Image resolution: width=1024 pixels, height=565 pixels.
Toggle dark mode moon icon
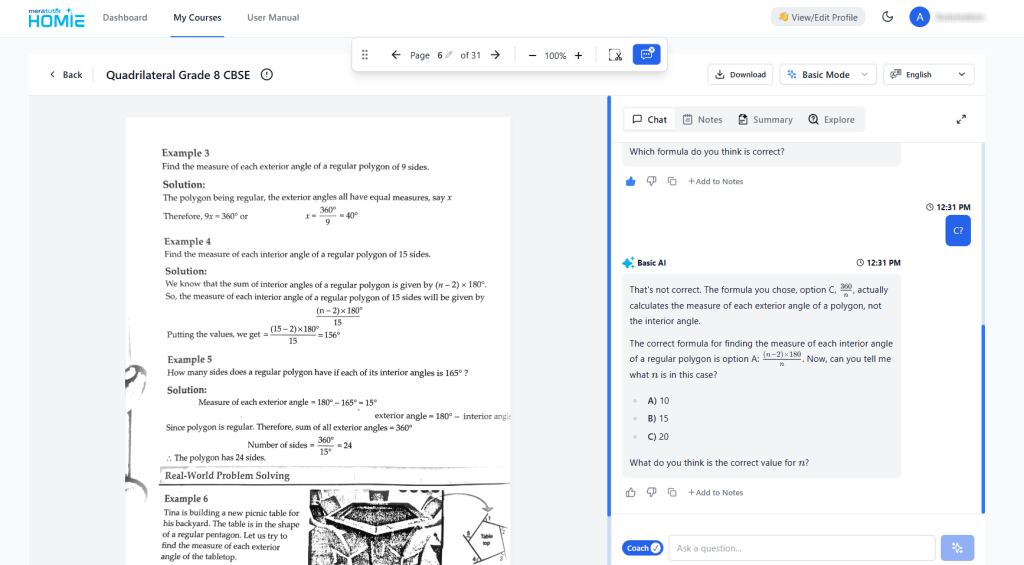point(888,17)
